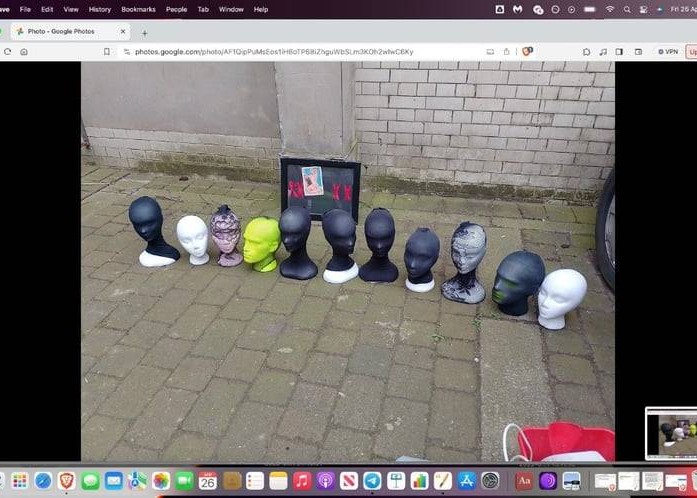Click the Brave Shields icon in address bar
The width and height of the screenshot is (697, 498).
[x=527, y=51]
